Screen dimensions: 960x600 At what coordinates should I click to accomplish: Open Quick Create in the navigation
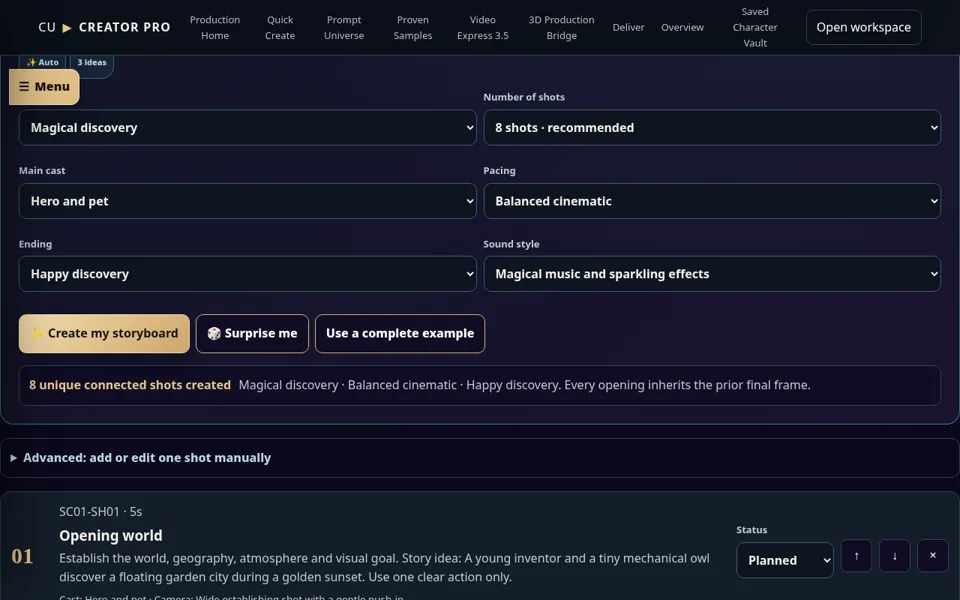point(280,28)
